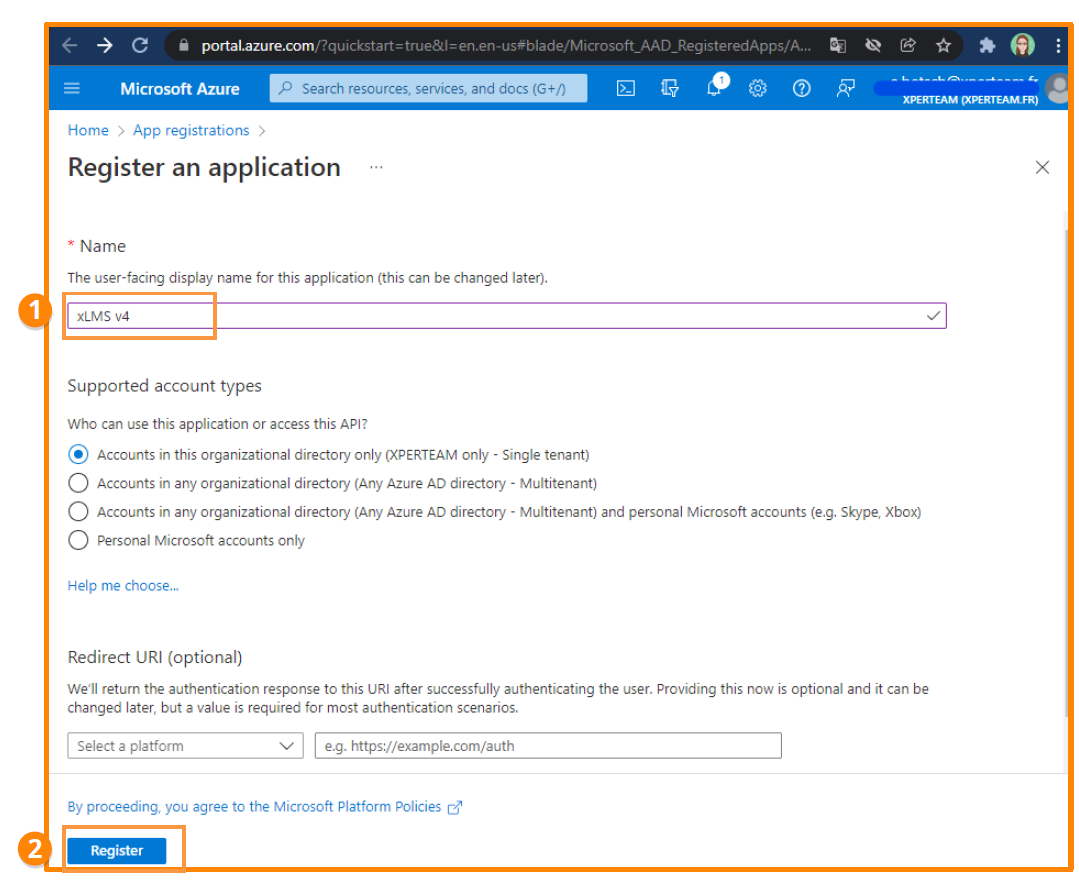Image resolution: width=1079 pixels, height=882 pixels.
Task: Open the ellipsis menu beside Register an application
Action: (x=376, y=167)
